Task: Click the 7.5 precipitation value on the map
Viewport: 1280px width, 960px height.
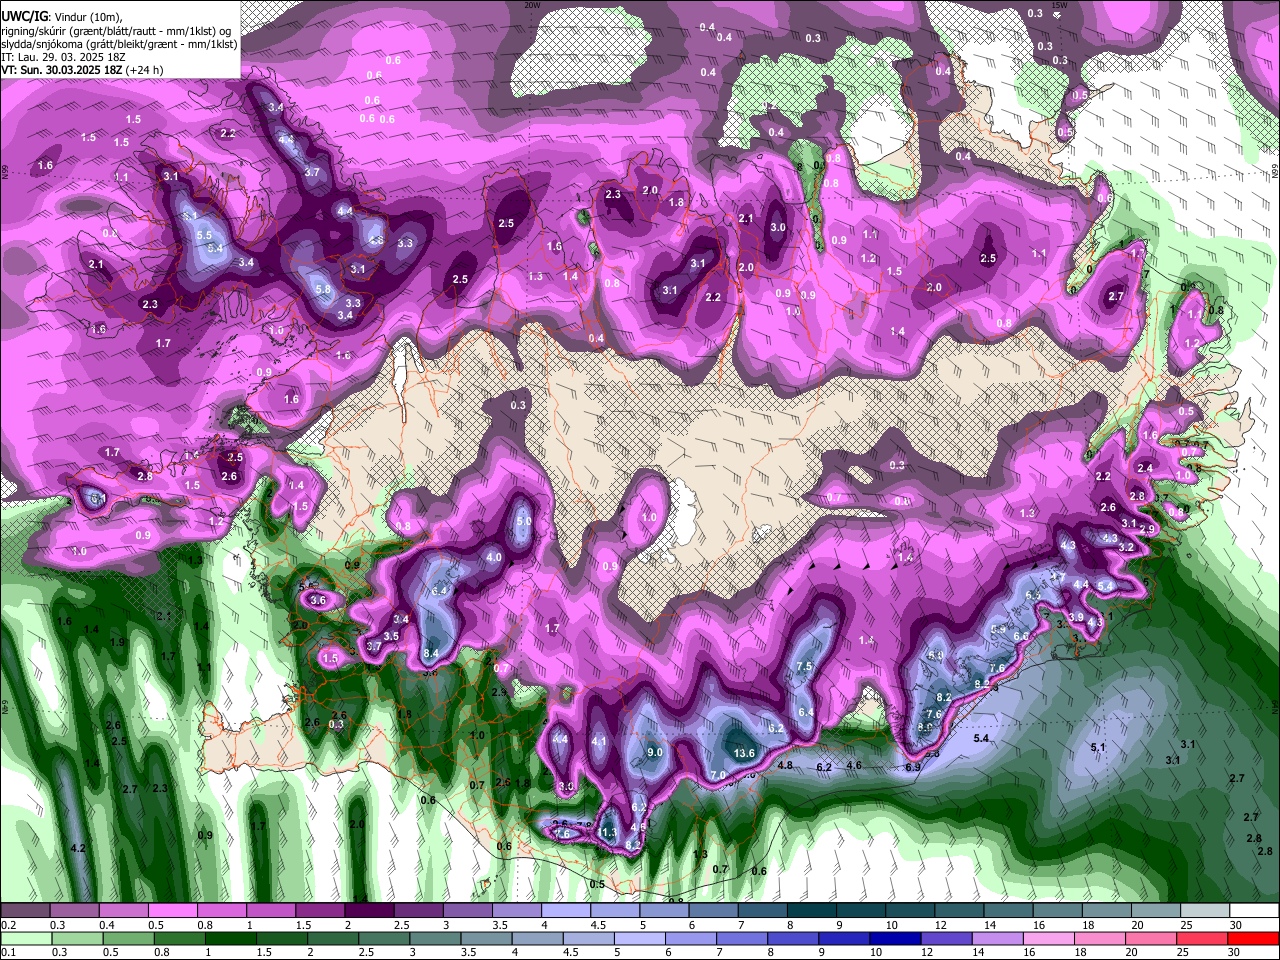Action: tap(804, 667)
